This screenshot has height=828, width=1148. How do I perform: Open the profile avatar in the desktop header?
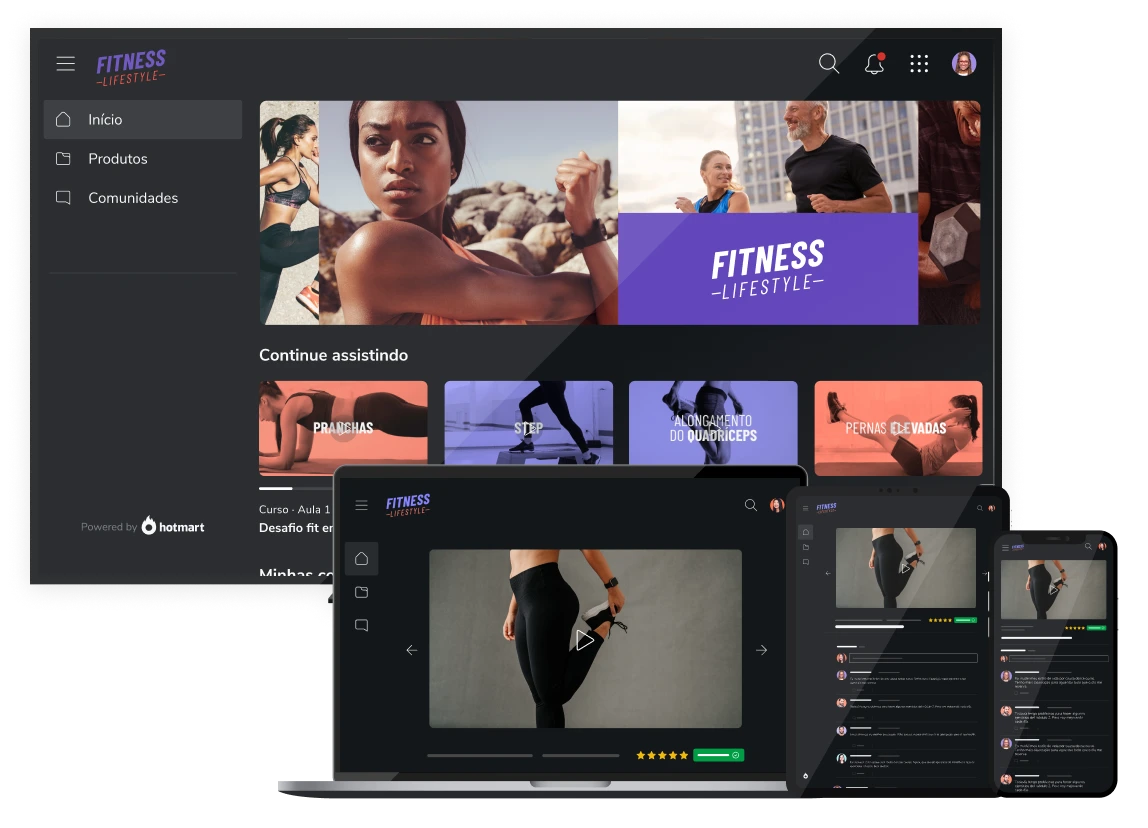(964, 64)
